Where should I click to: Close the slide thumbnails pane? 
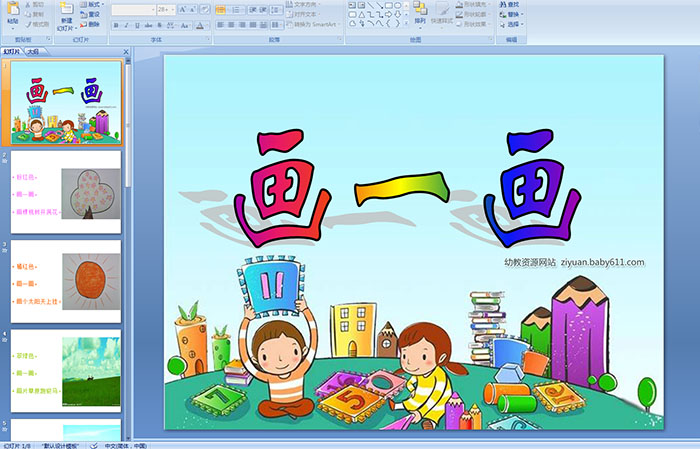coord(126,52)
